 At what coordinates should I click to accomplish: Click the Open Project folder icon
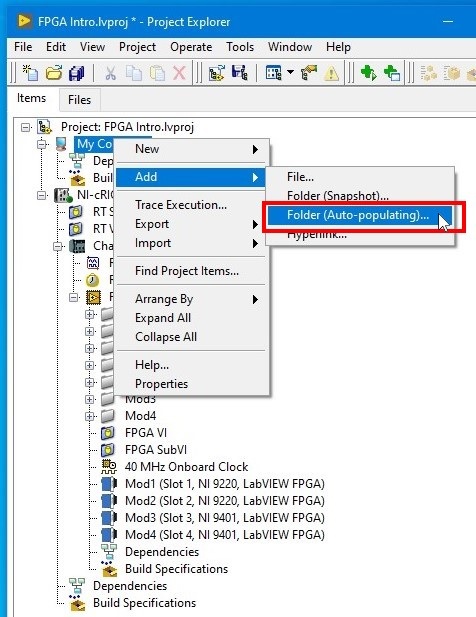54,73
